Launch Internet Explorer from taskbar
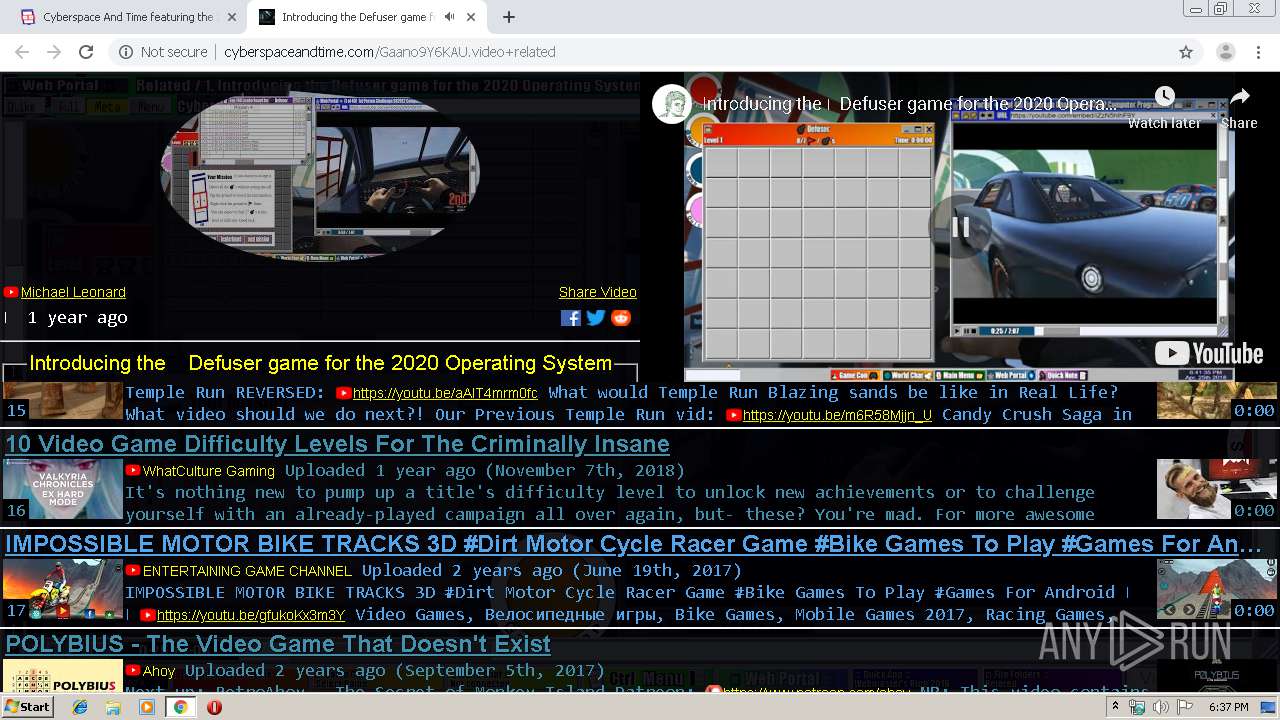The height and width of the screenshot is (720, 1280). tap(81, 707)
